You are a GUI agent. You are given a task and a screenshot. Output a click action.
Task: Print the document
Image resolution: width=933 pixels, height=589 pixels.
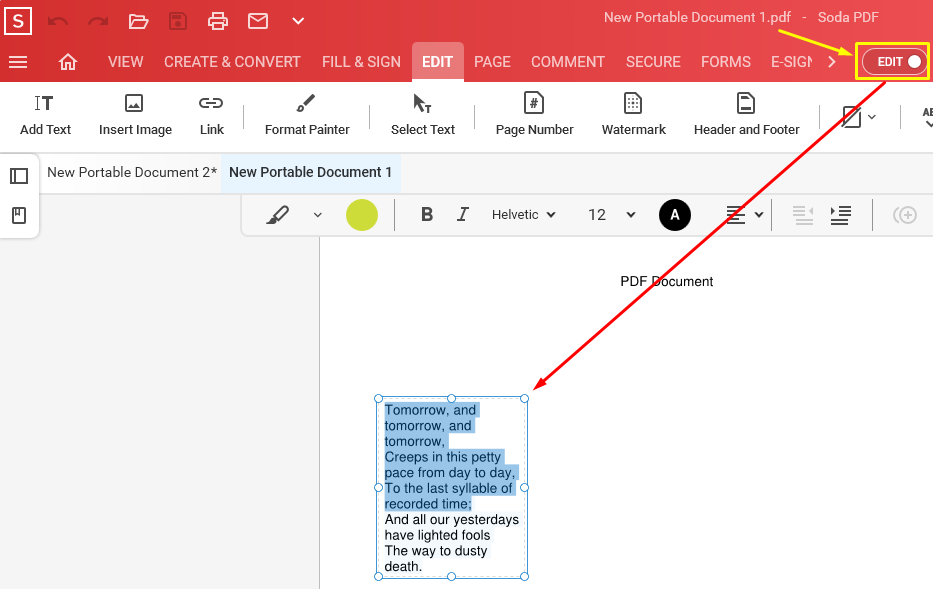pos(218,22)
